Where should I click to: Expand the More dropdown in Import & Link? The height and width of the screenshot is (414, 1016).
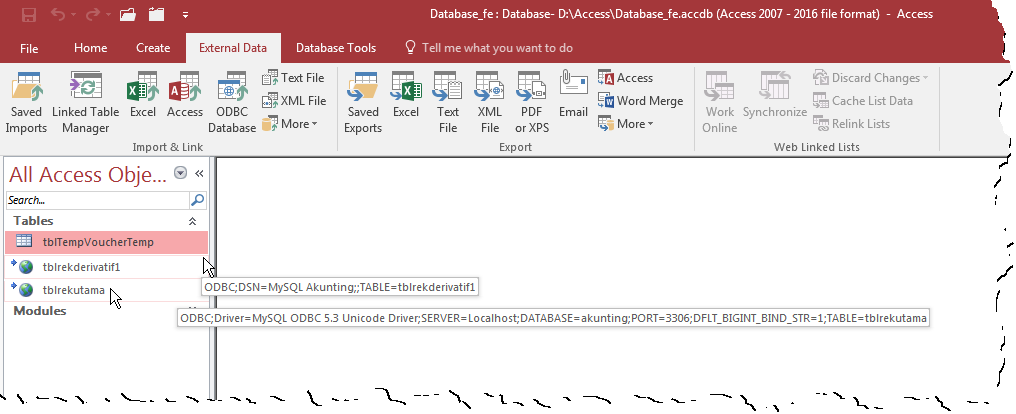(290, 124)
